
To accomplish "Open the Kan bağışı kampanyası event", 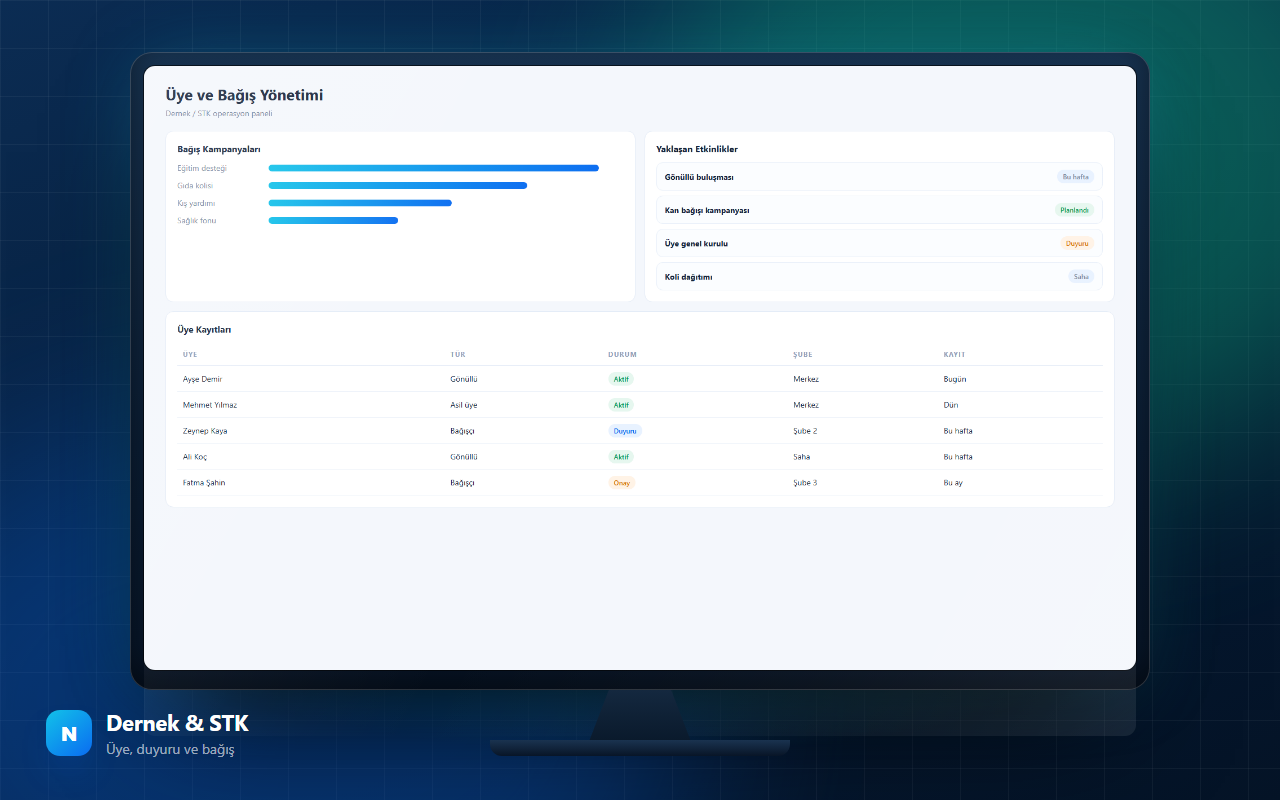I will point(879,210).
